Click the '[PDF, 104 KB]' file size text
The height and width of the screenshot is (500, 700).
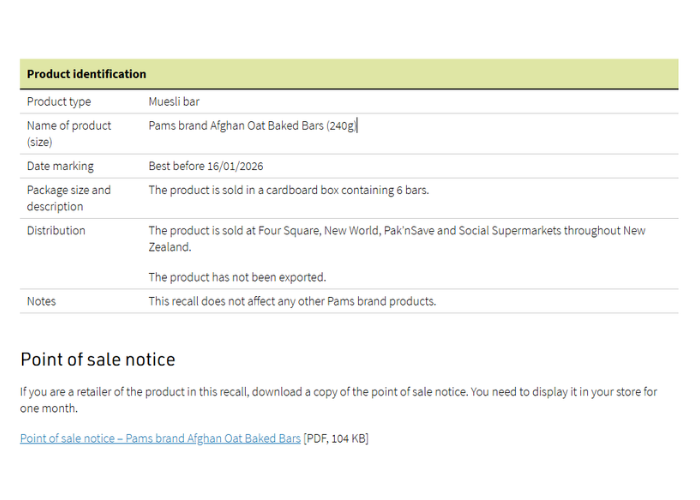(x=336, y=438)
